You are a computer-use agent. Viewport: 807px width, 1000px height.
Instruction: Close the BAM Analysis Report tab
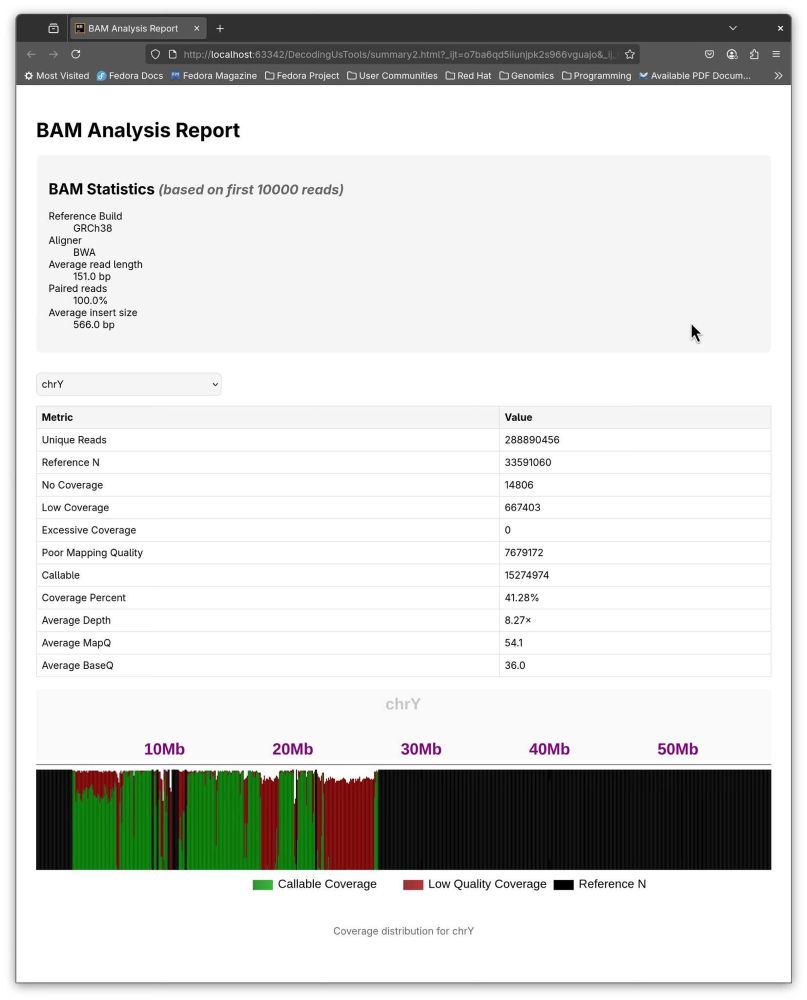coord(196,28)
